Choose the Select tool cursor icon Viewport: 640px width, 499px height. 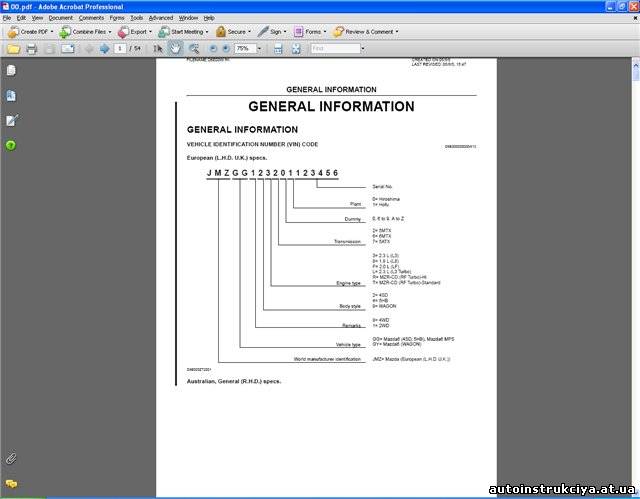tap(158, 49)
